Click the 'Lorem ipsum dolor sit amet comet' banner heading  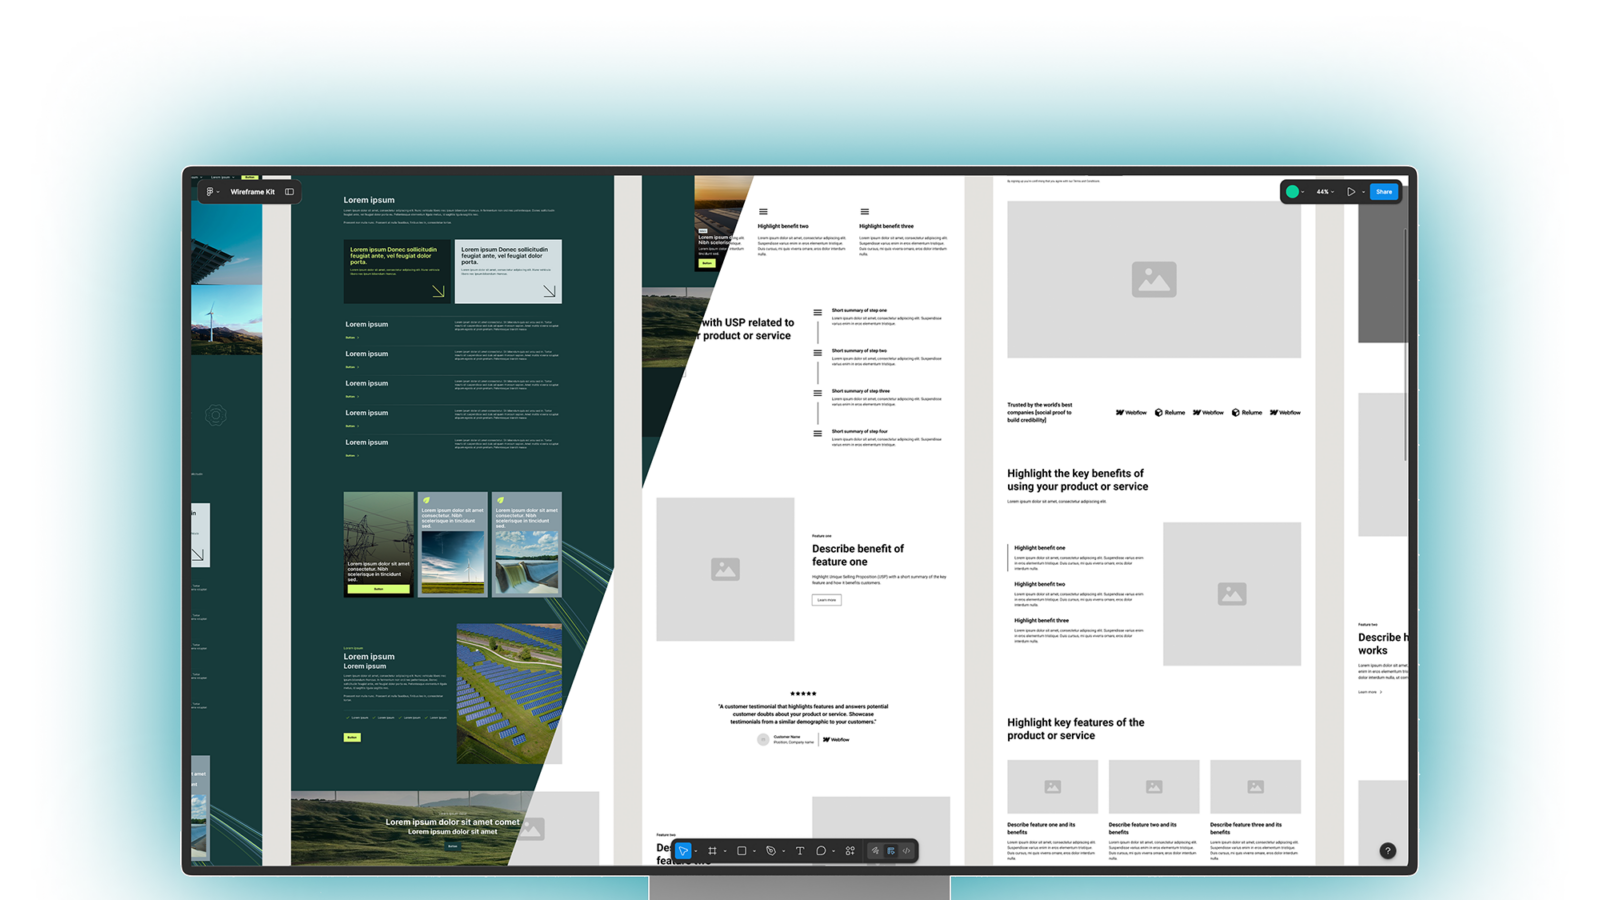coord(452,822)
